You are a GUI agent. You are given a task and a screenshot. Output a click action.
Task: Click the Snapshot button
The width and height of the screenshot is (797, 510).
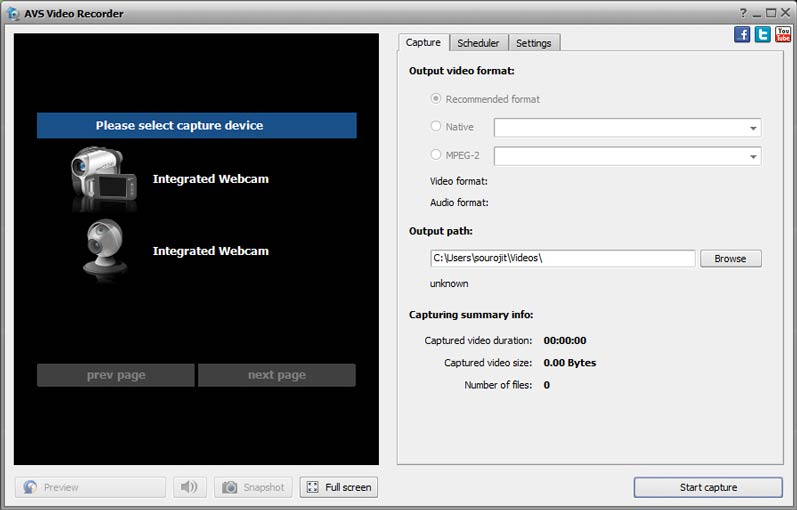point(253,487)
